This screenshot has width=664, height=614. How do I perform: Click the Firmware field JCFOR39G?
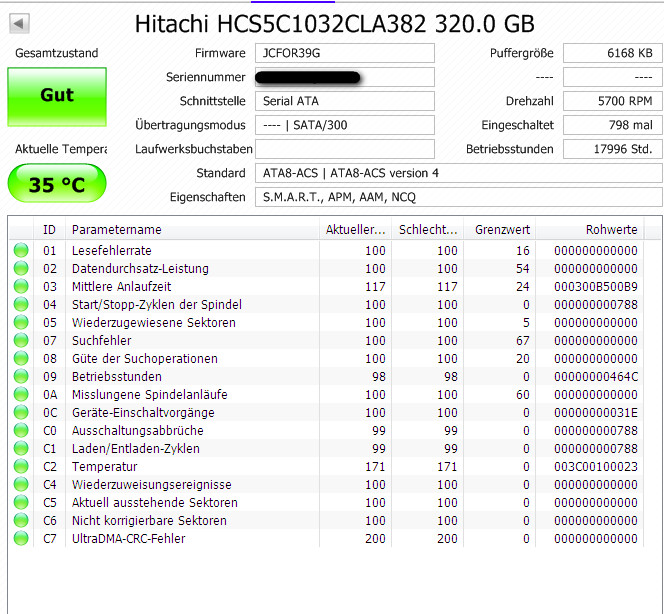345,53
